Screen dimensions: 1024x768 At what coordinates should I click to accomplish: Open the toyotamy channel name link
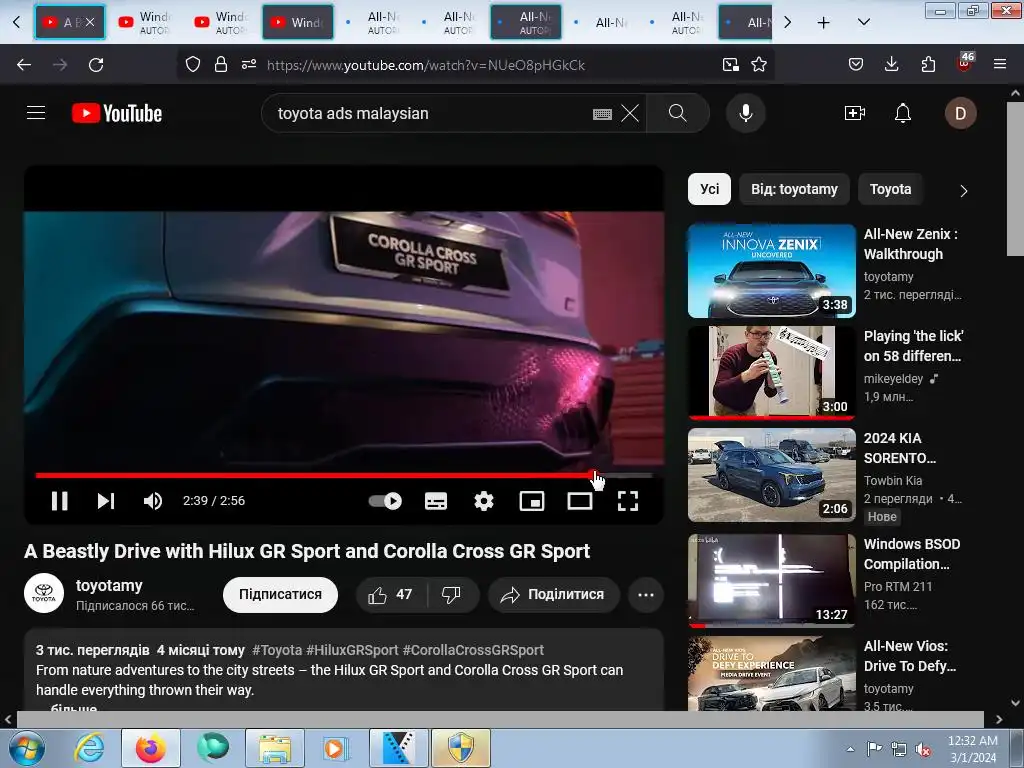point(109,585)
